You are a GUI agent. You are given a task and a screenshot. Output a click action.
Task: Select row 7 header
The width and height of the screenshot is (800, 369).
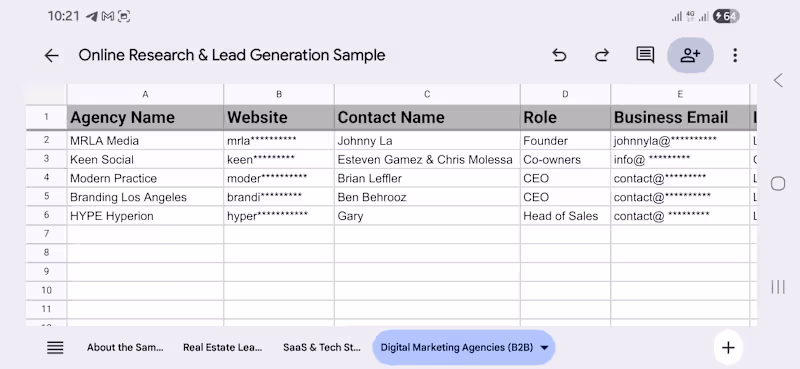(x=46, y=234)
